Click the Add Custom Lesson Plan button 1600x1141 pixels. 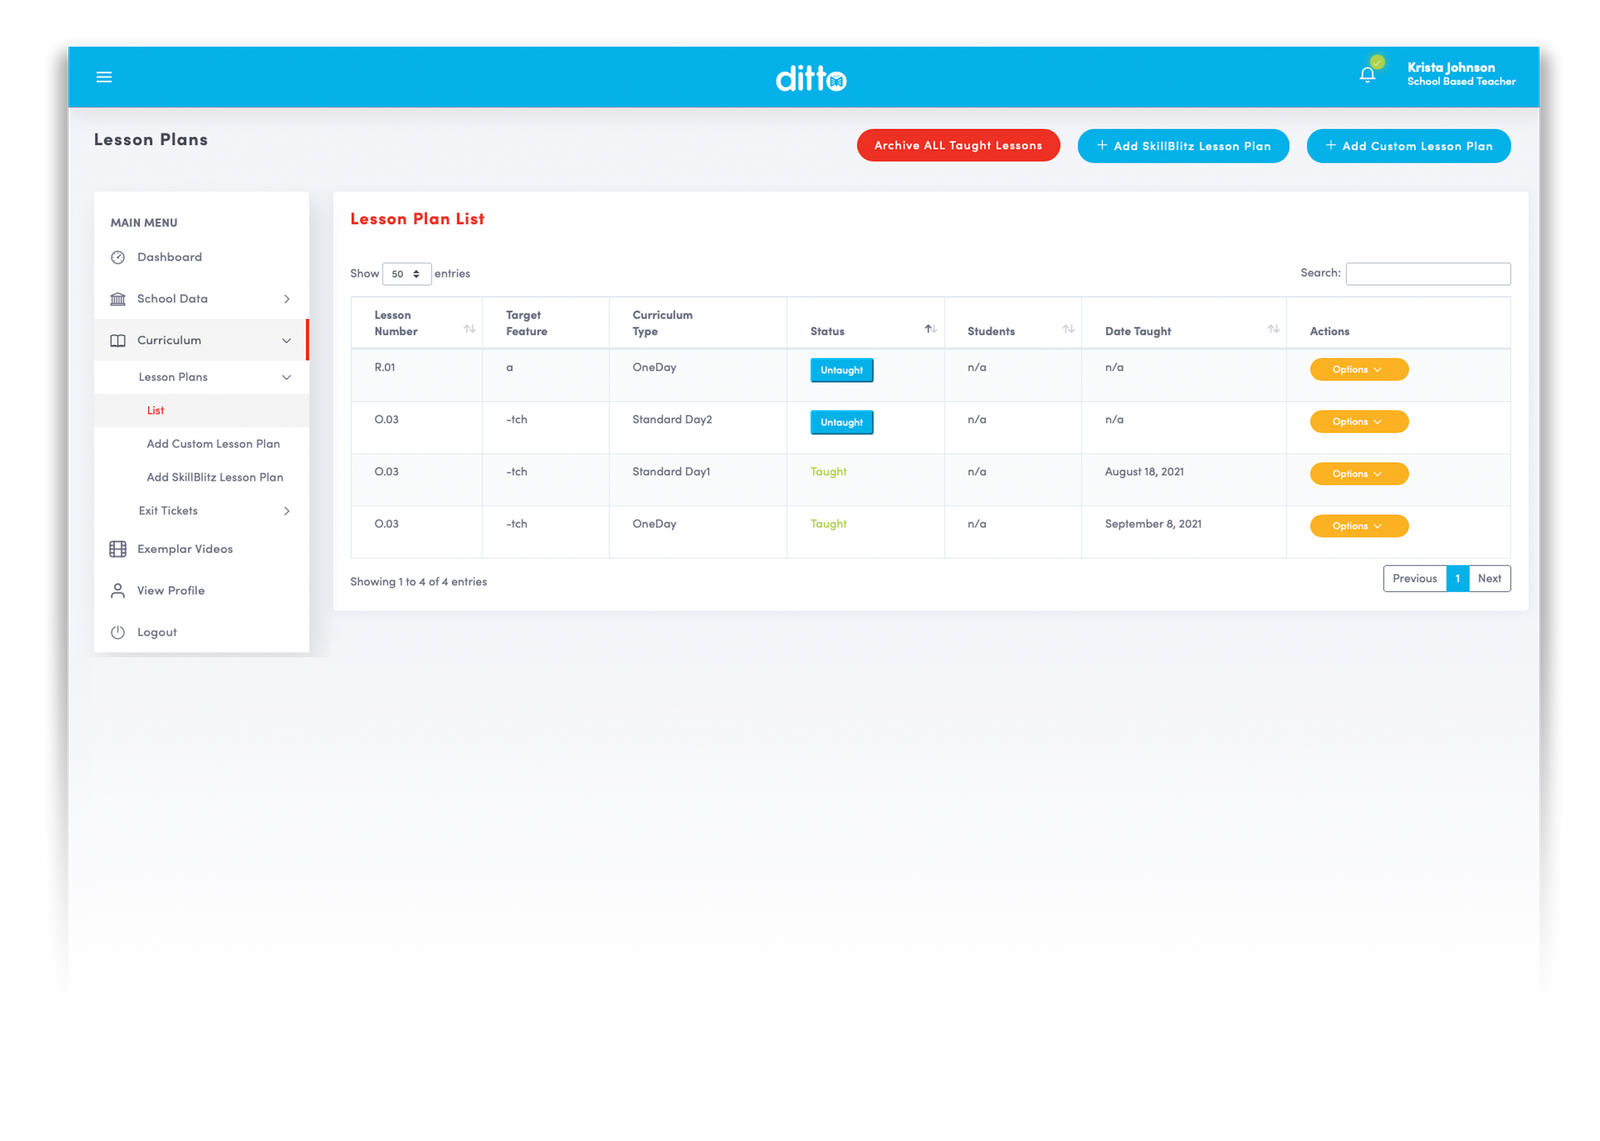tap(1408, 145)
